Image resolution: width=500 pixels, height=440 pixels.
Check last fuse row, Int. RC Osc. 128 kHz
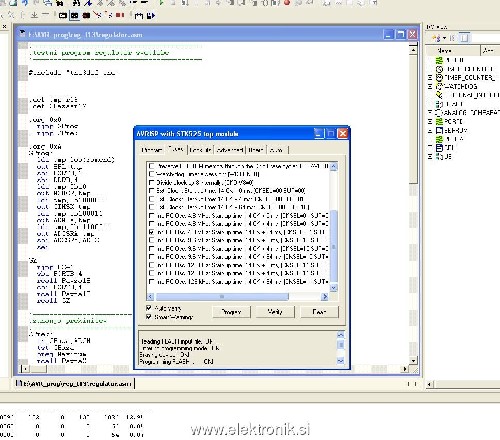tap(152, 282)
